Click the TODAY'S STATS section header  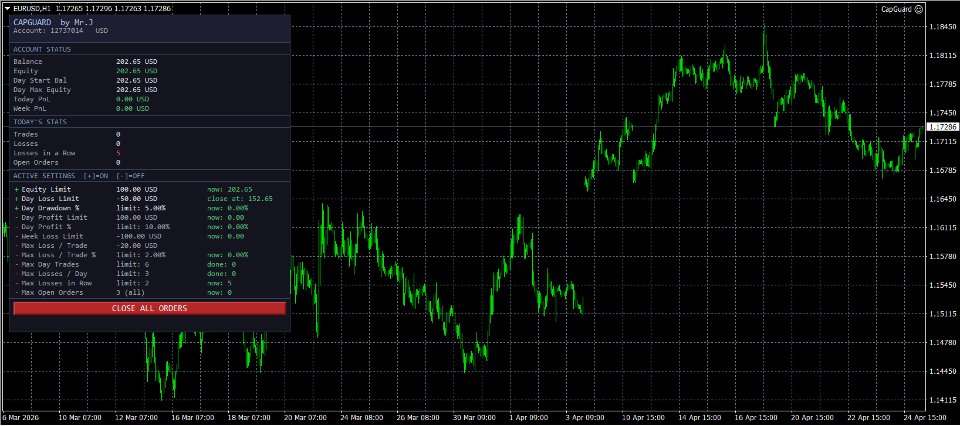coord(40,122)
